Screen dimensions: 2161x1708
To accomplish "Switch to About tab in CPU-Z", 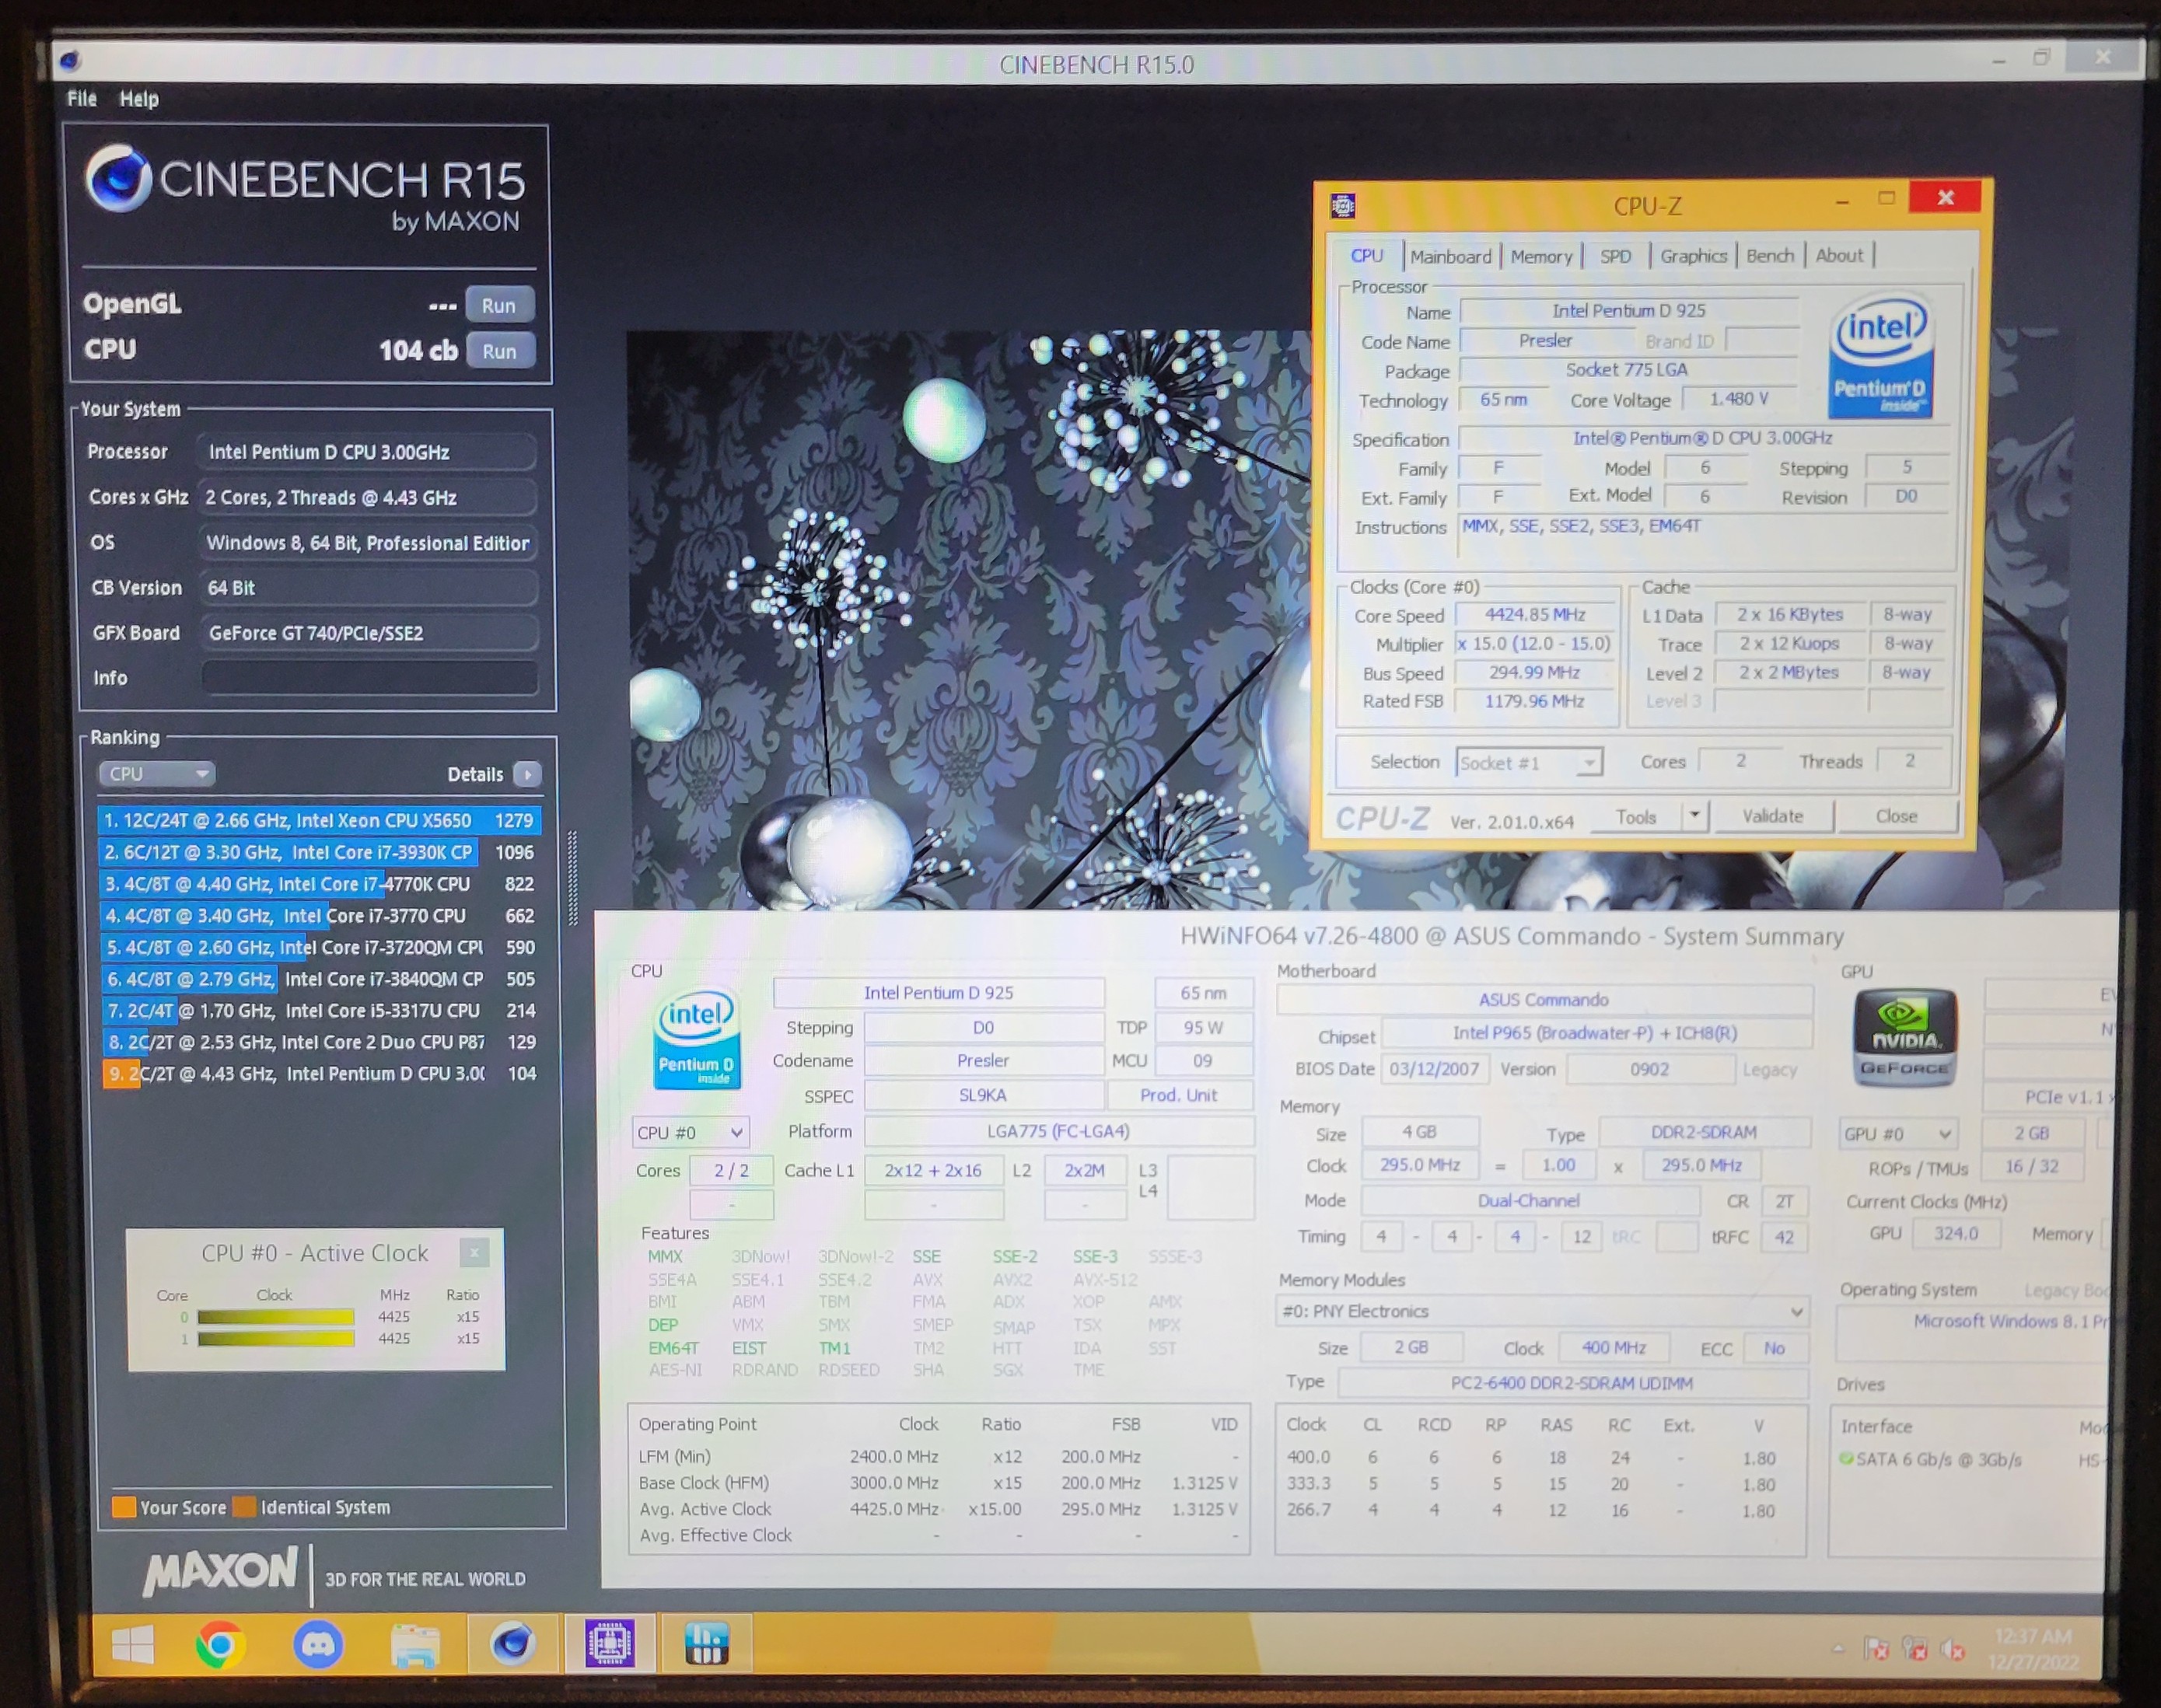I will (x=1839, y=256).
